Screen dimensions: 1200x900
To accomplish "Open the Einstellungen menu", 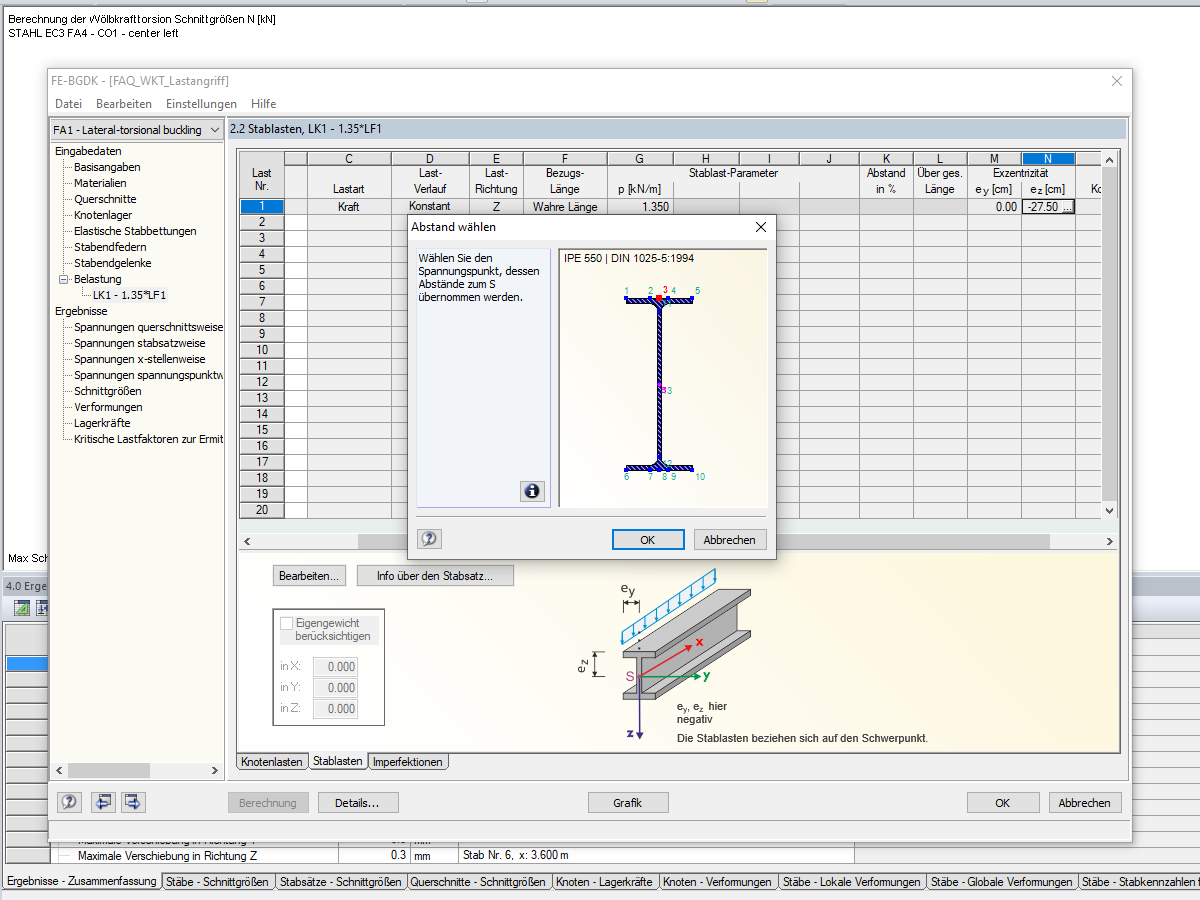I will pyautogui.click(x=201, y=103).
